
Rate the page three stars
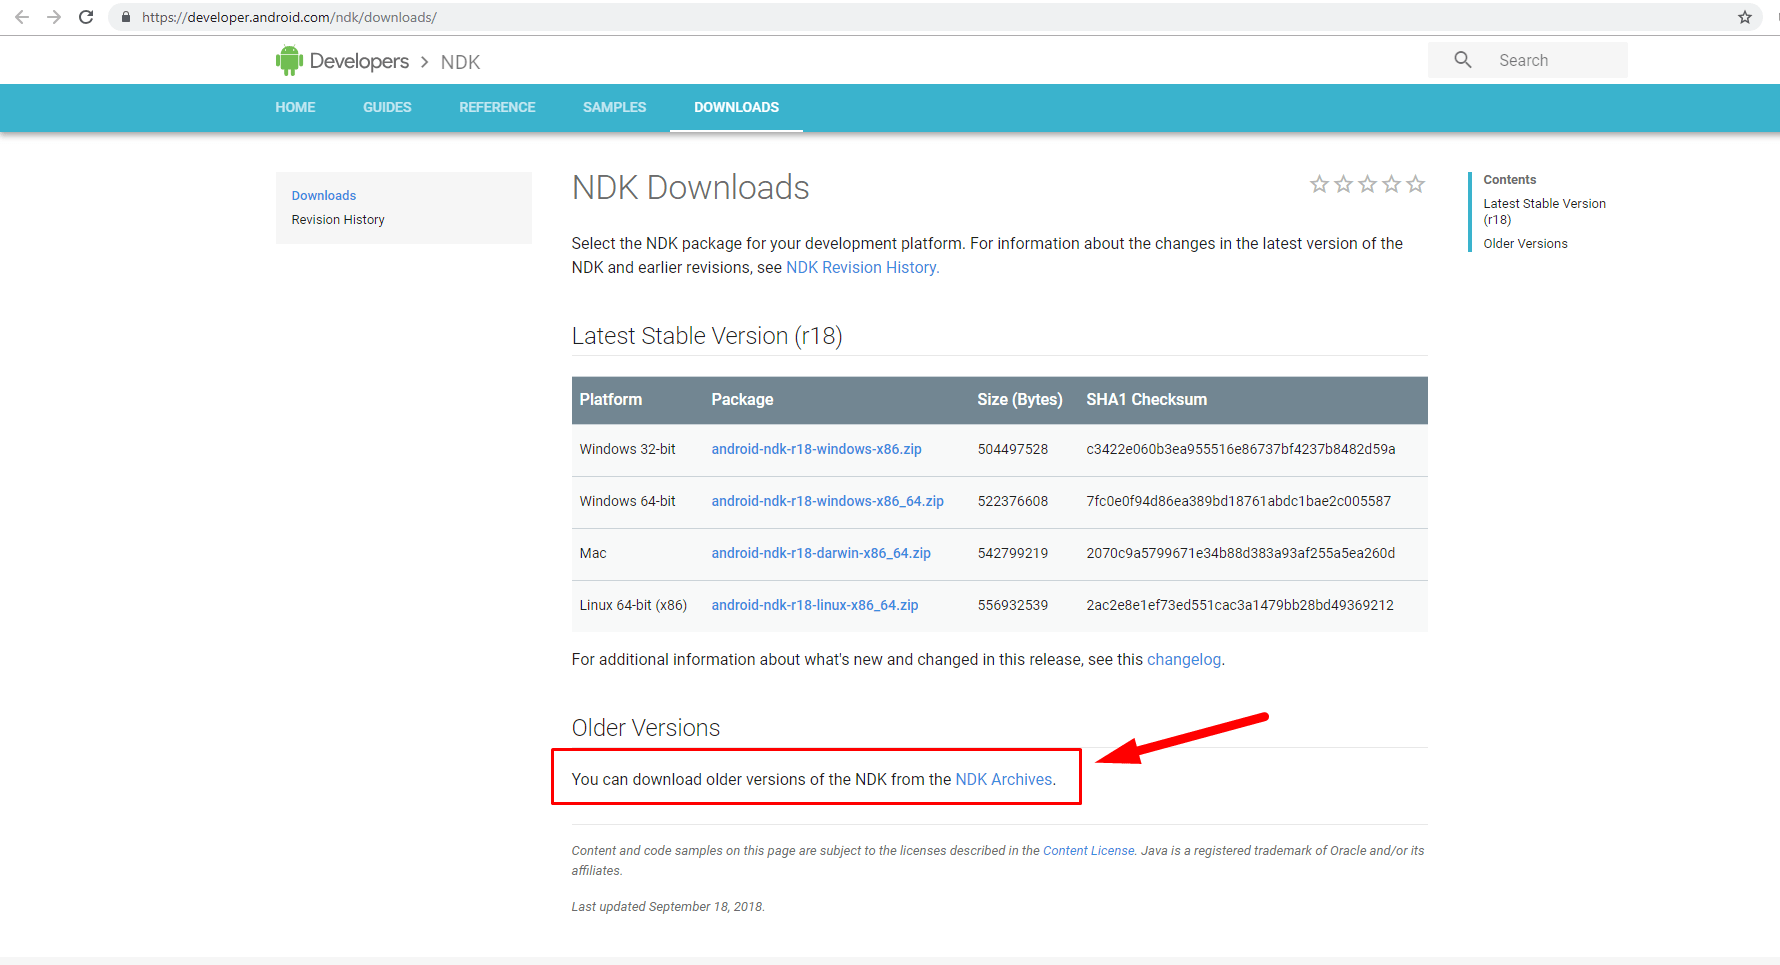(x=1367, y=184)
